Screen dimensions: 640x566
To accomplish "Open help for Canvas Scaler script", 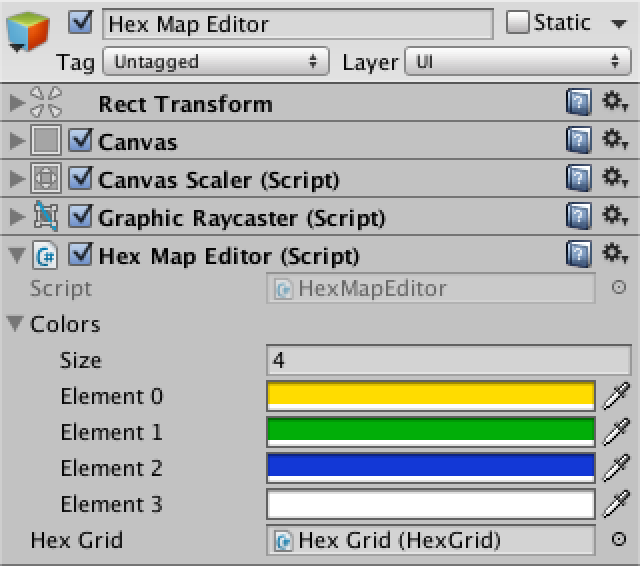I will [579, 178].
